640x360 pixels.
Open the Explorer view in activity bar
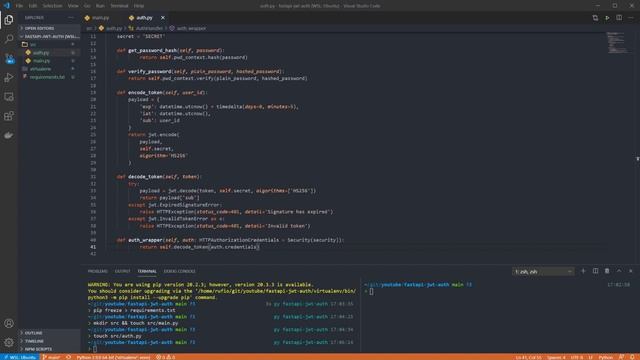coord(9,20)
